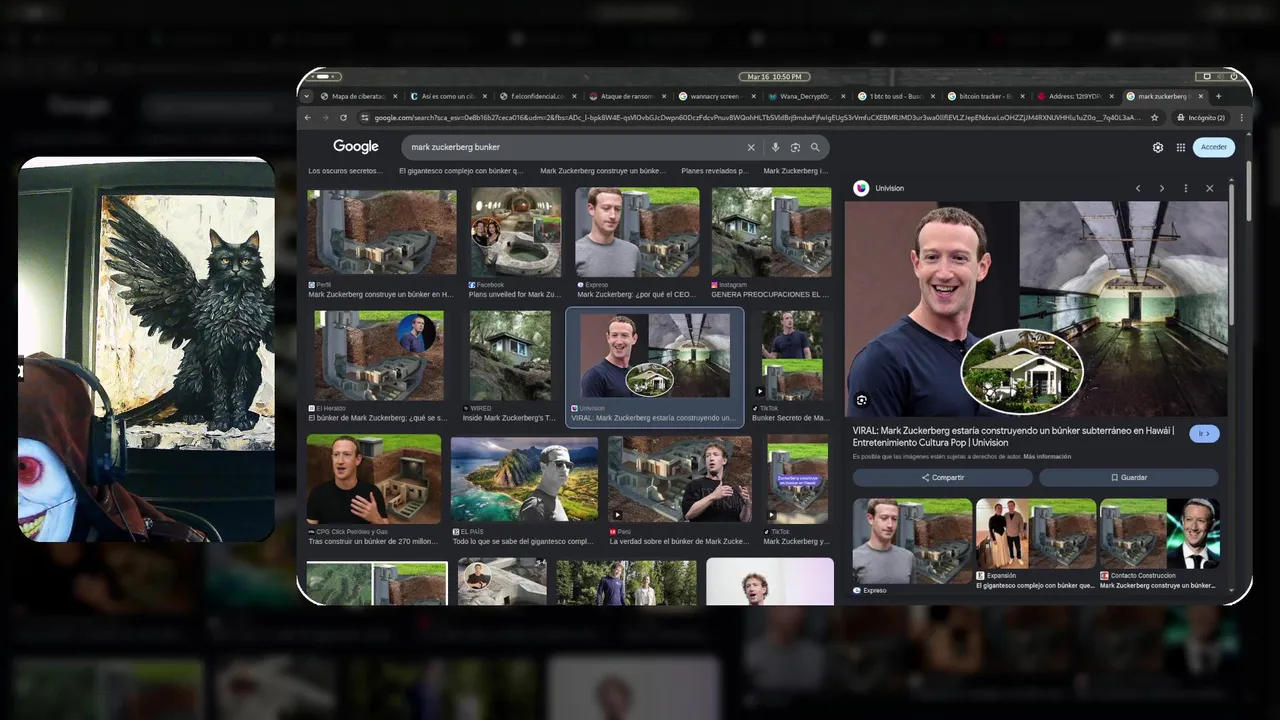Select 'El gigantesco complejo con búnker' chip
Image resolution: width=1280 pixels, height=720 pixels.
(461, 171)
